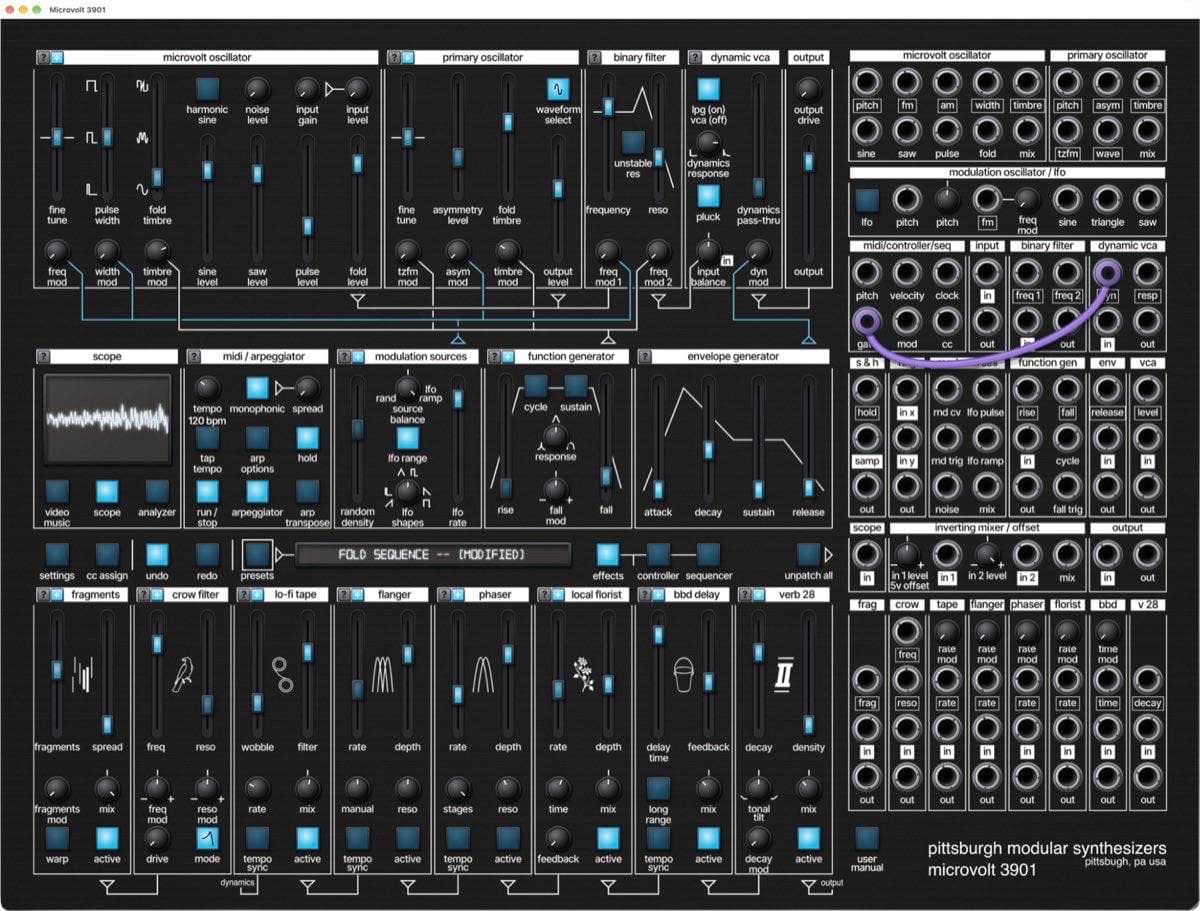This screenshot has height=911, width=1200.
Task: Select the video music display mode
Action: [57, 490]
